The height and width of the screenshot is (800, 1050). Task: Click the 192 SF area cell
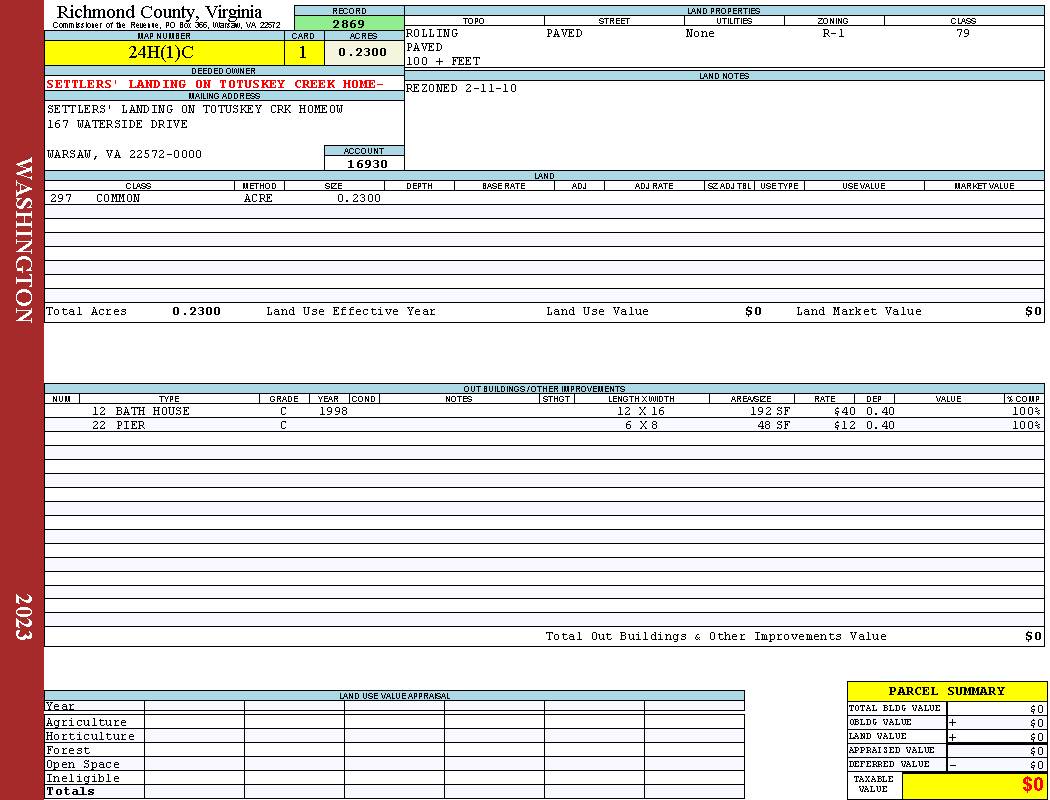(769, 411)
